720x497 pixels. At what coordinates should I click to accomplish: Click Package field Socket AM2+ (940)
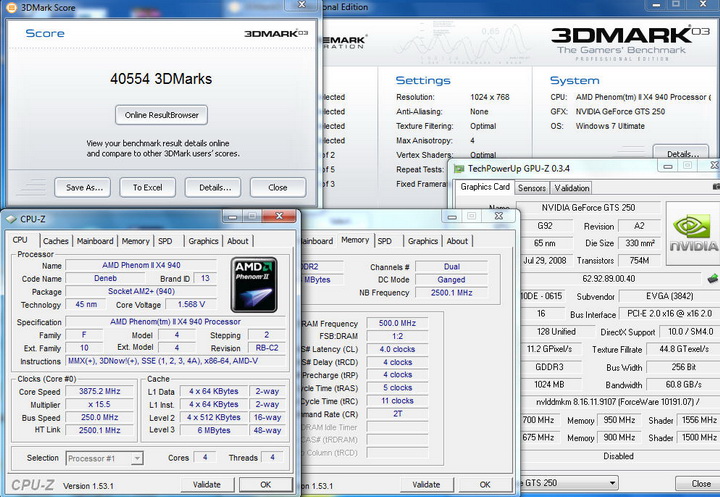(141, 291)
